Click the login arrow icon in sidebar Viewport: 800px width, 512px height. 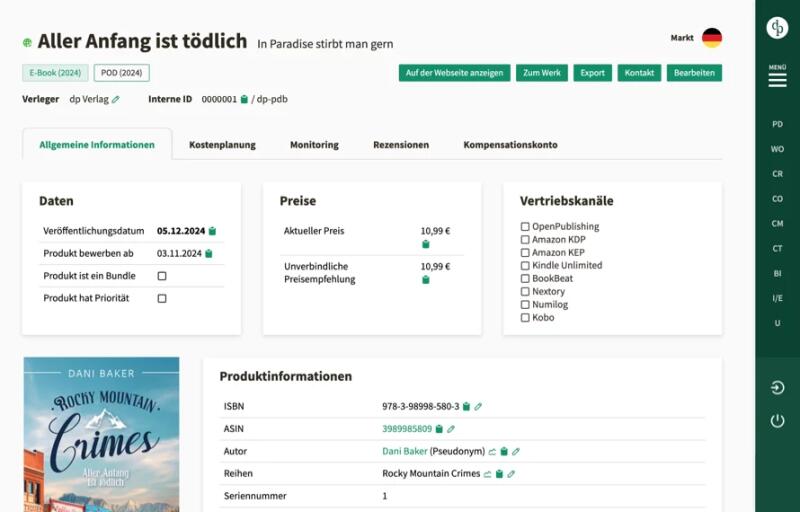(x=777, y=388)
